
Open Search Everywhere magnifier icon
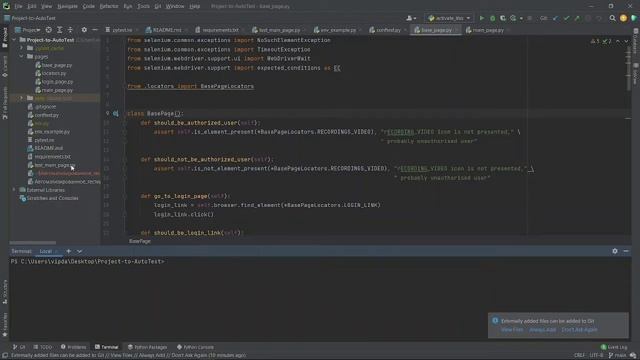tap(612, 18)
